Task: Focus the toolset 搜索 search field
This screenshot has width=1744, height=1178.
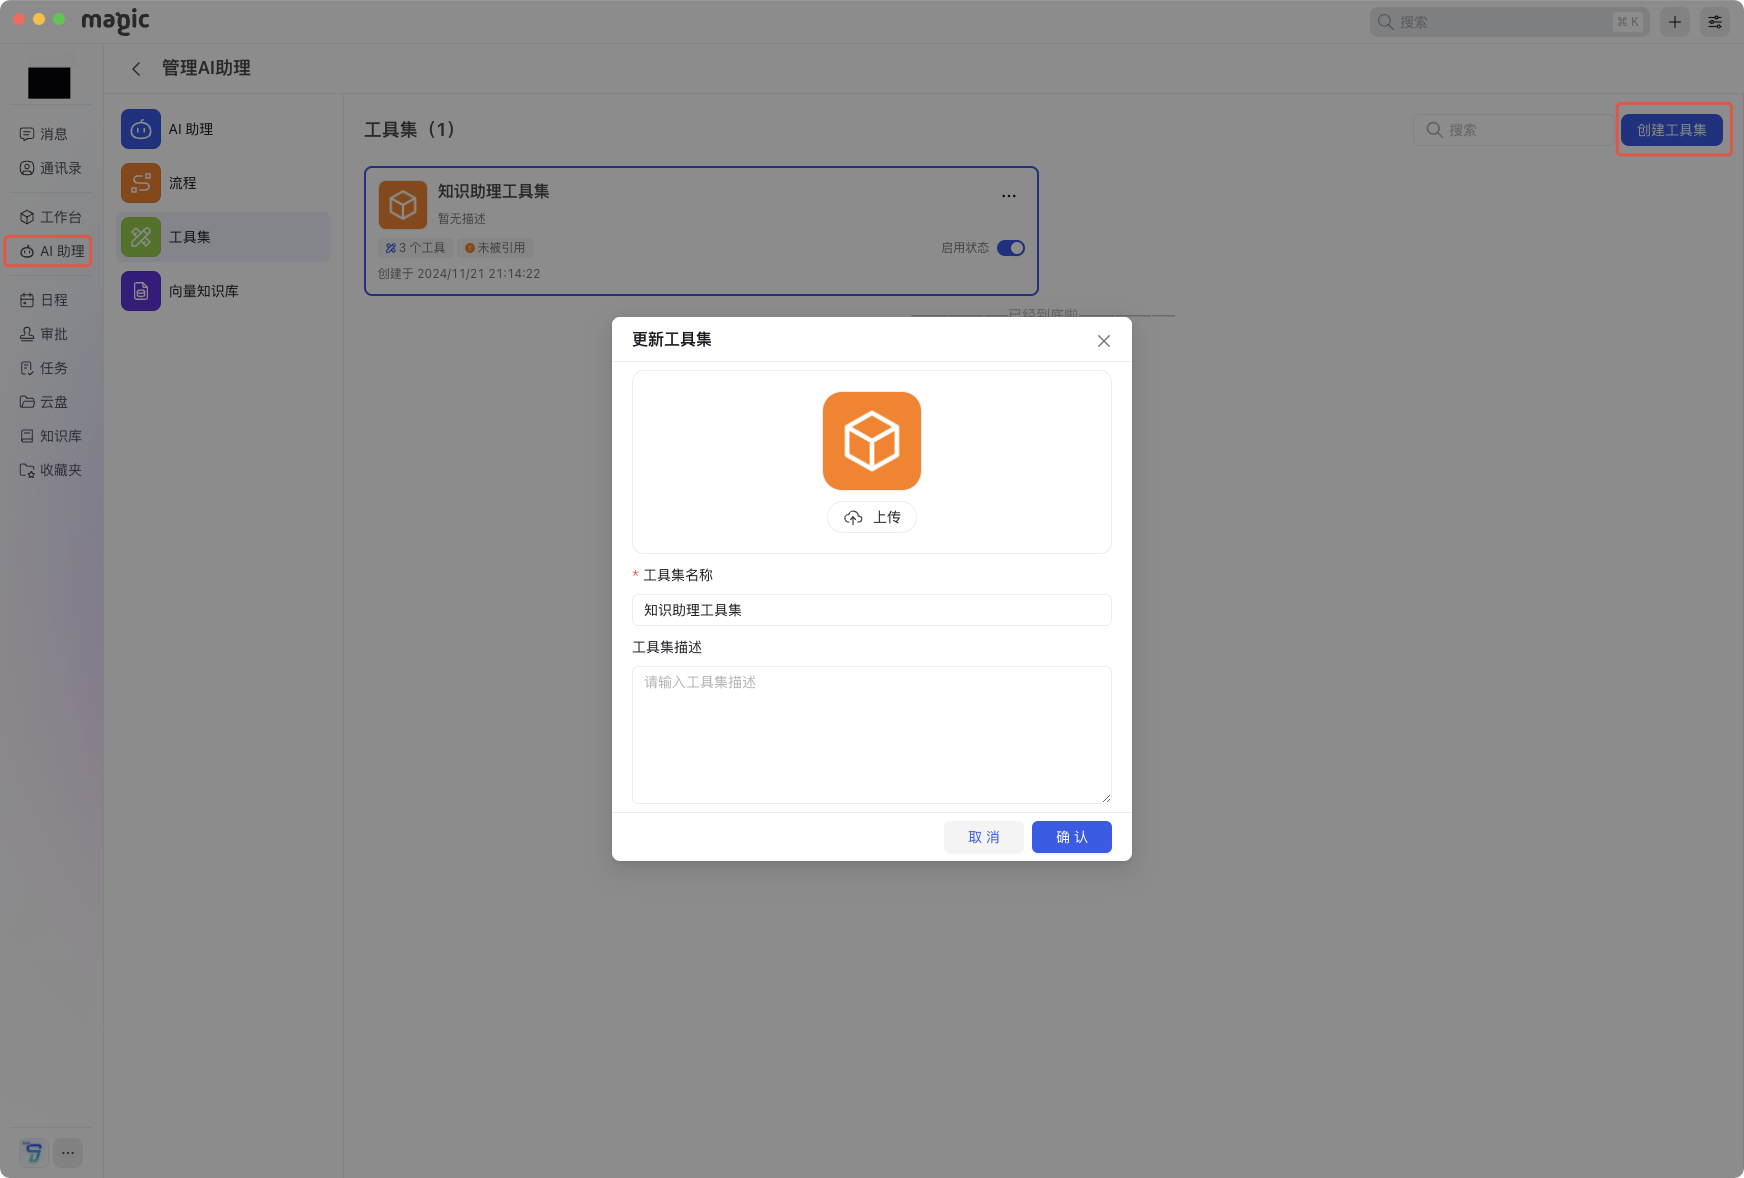Action: click(1513, 130)
